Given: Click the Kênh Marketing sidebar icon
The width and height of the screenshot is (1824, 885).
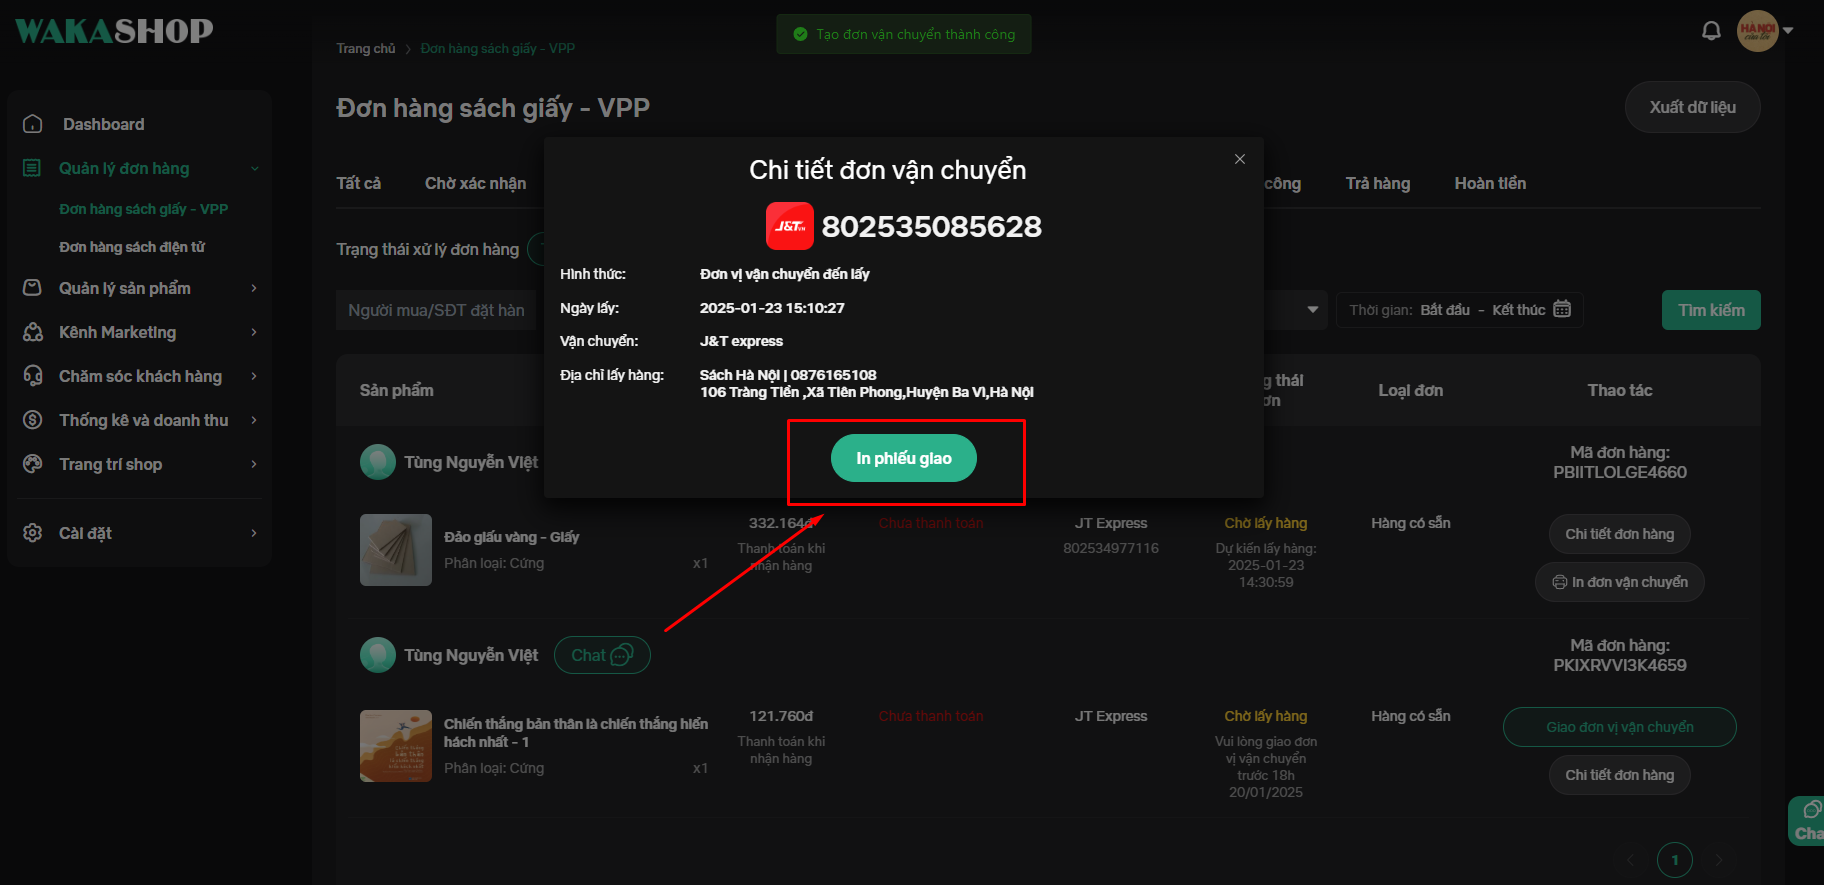Looking at the screenshot, I should coord(33,332).
